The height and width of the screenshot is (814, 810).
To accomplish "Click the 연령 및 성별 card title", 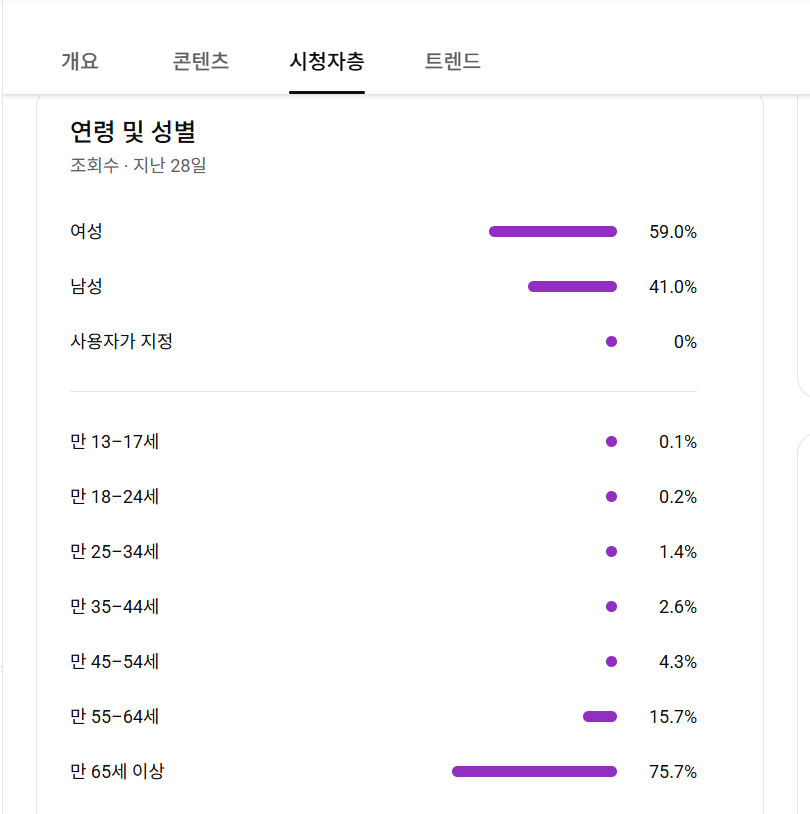I will [132, 131].
